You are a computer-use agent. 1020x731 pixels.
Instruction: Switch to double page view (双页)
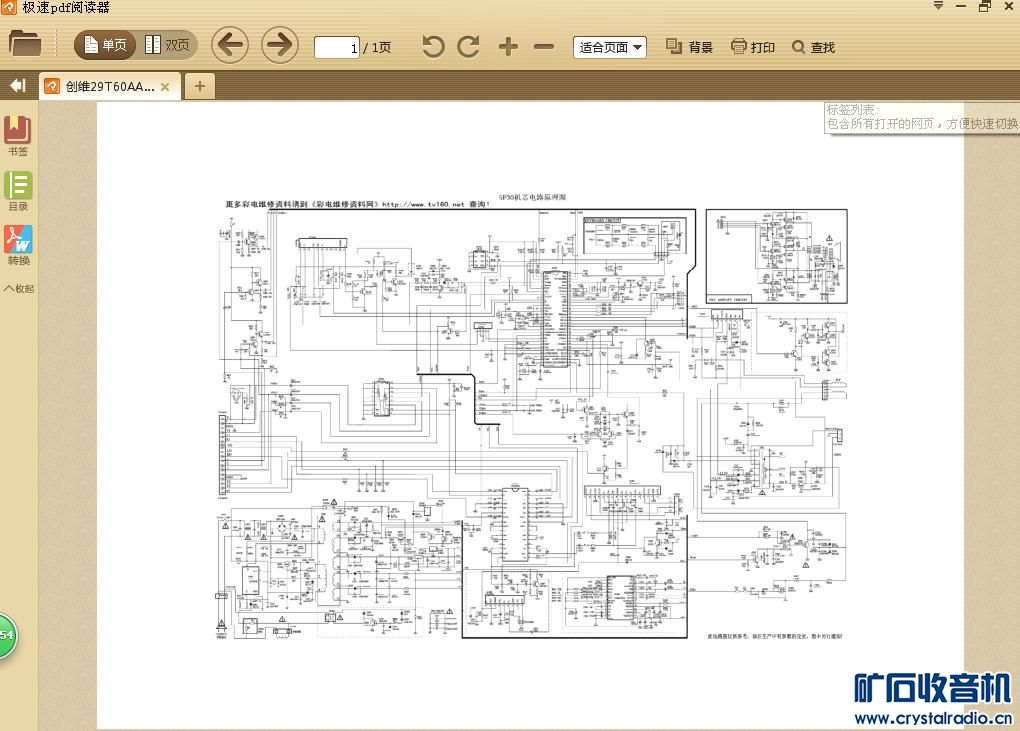167,45
